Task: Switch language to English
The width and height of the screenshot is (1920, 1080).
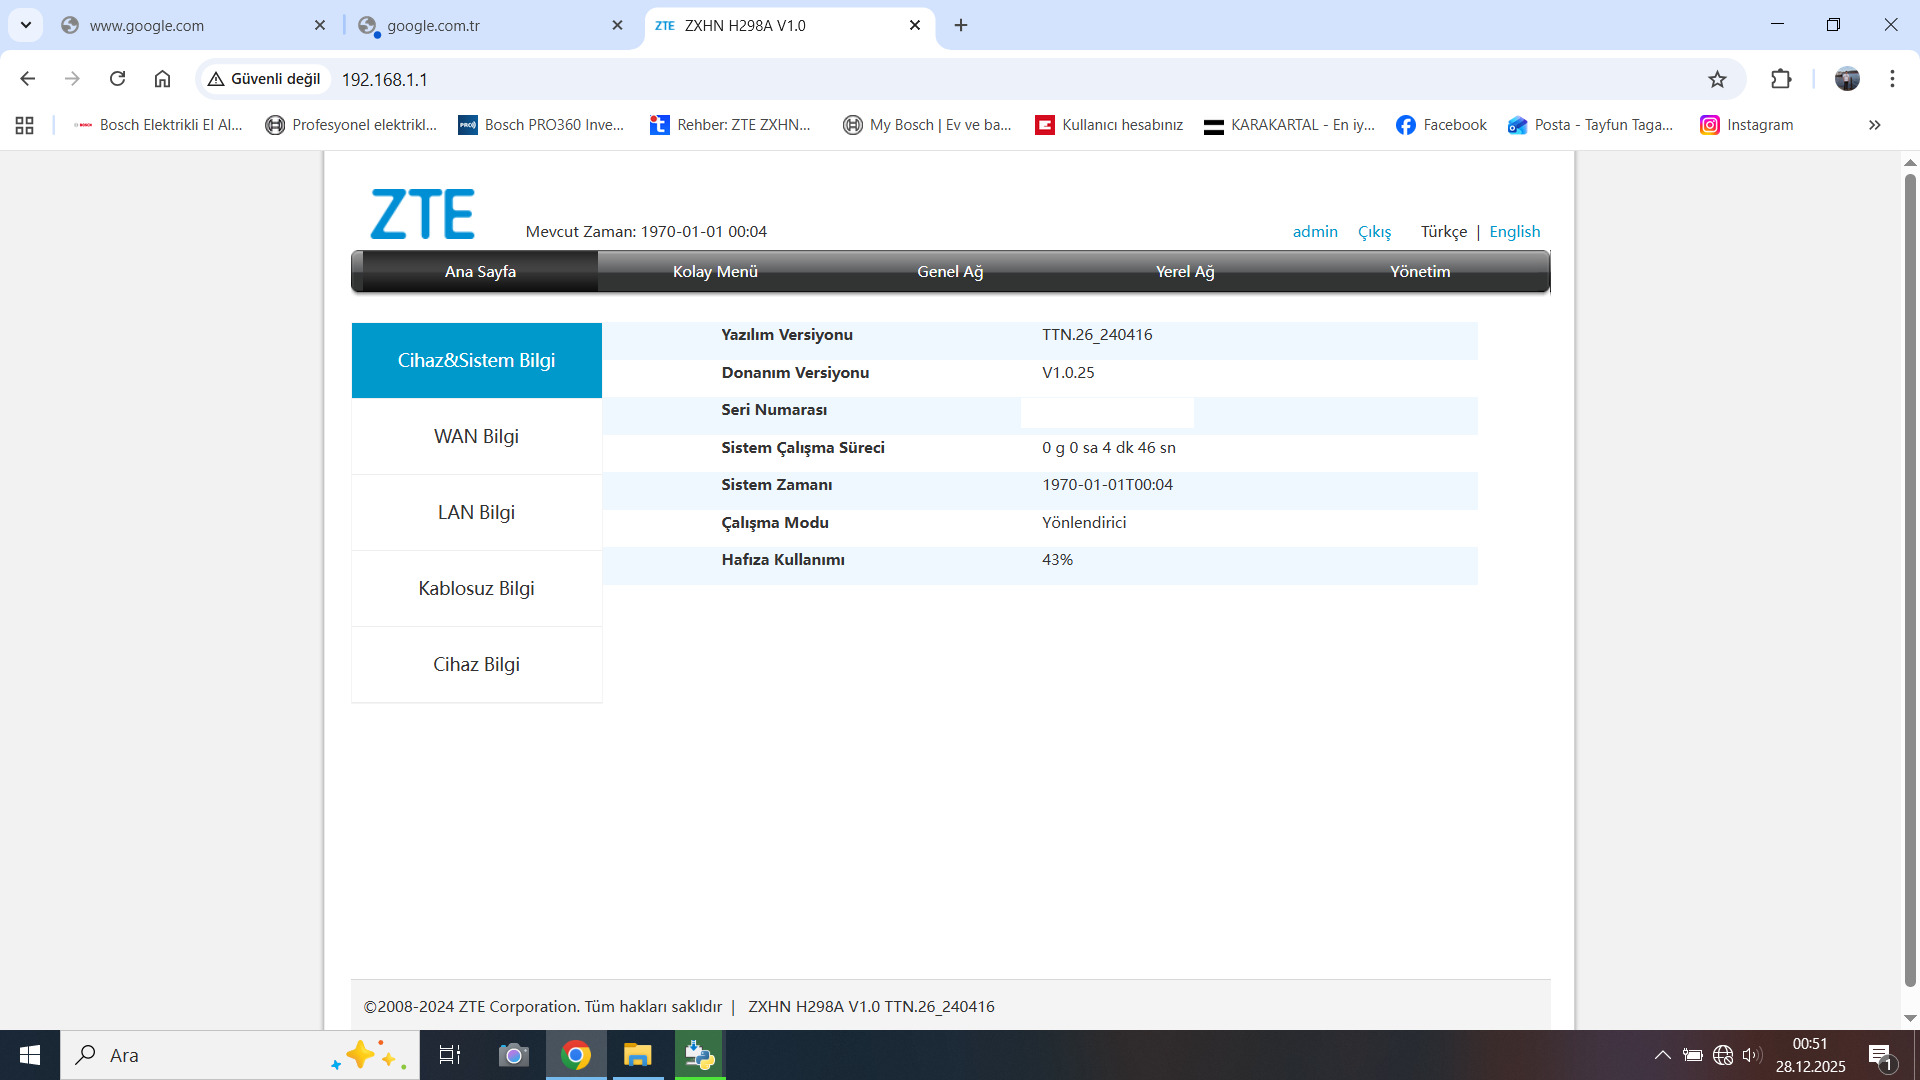Action: pyautogui.click(x=1515, y=232)
